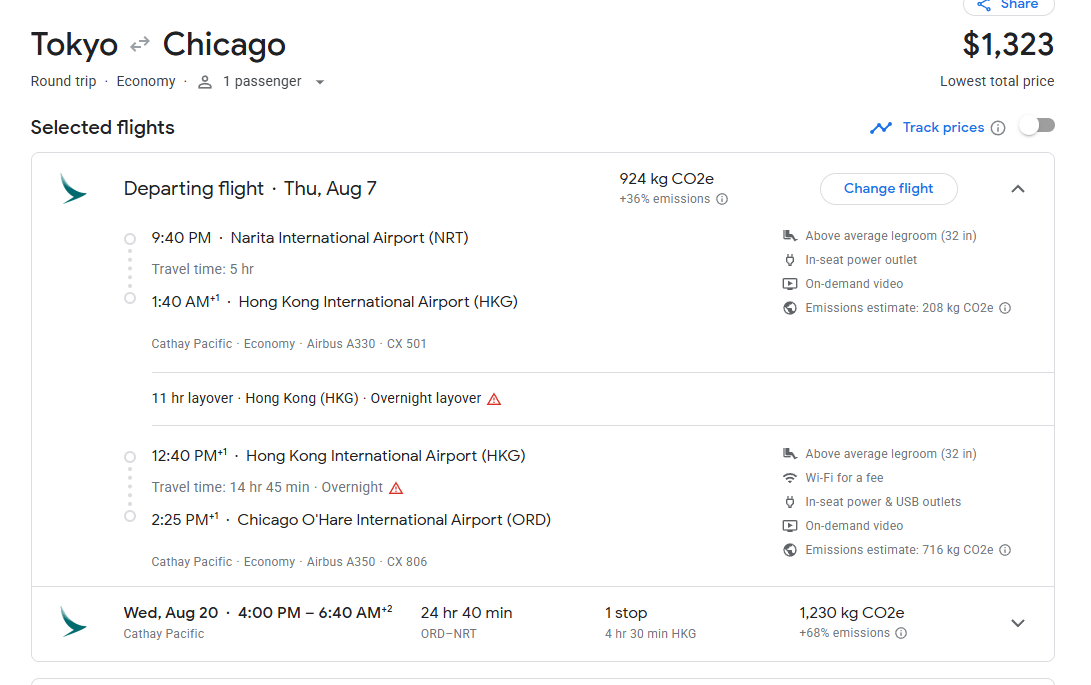Click the +36% emissions info icon
This screenshot has height=685, width=1091.
click(722, 199)
